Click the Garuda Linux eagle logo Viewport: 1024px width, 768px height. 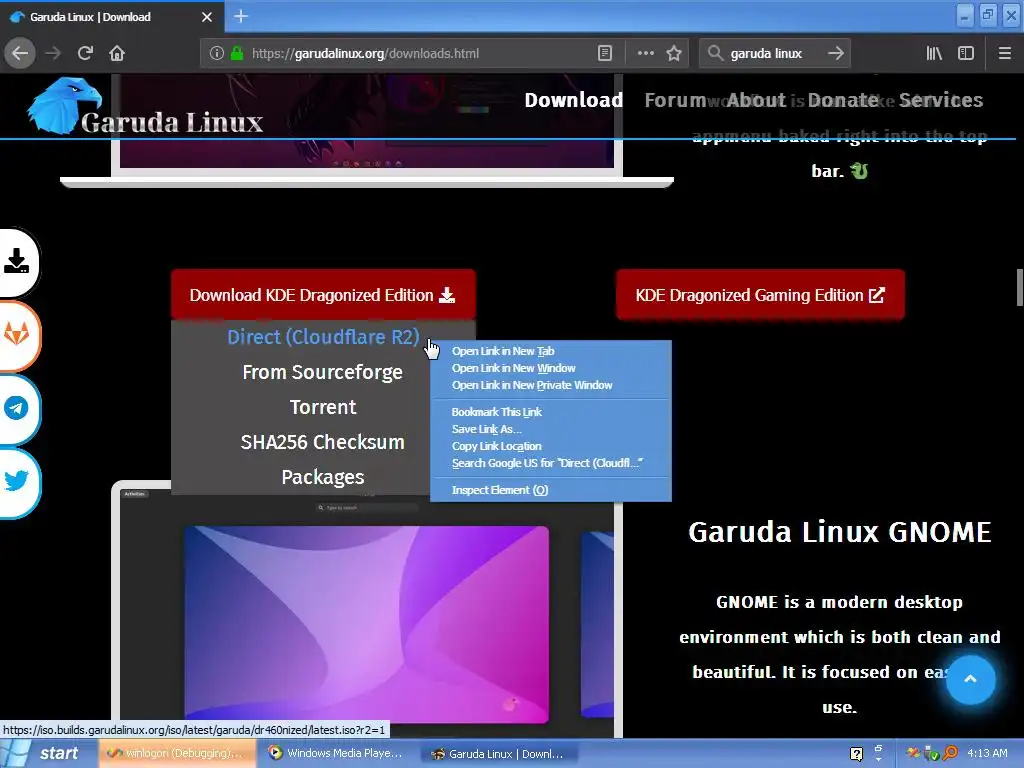tap(64, 106)
